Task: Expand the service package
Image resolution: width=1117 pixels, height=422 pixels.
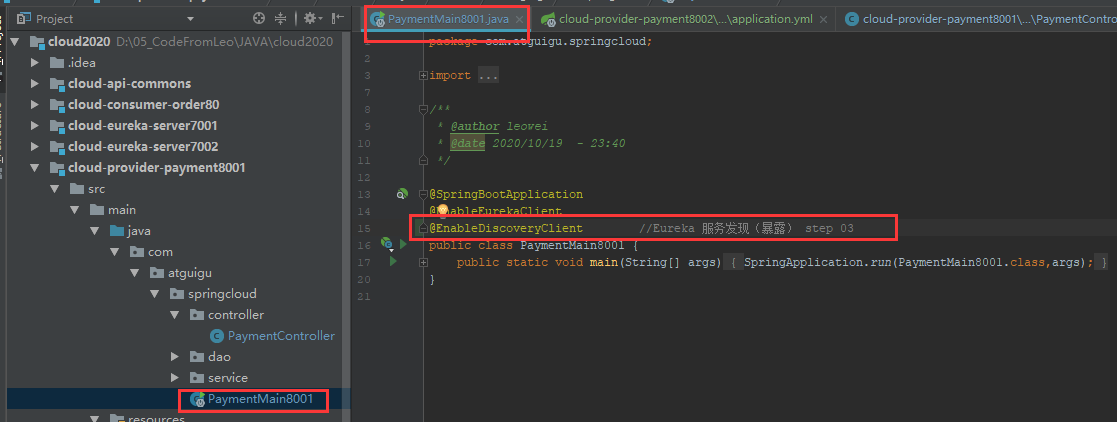Action: point(175,378)
